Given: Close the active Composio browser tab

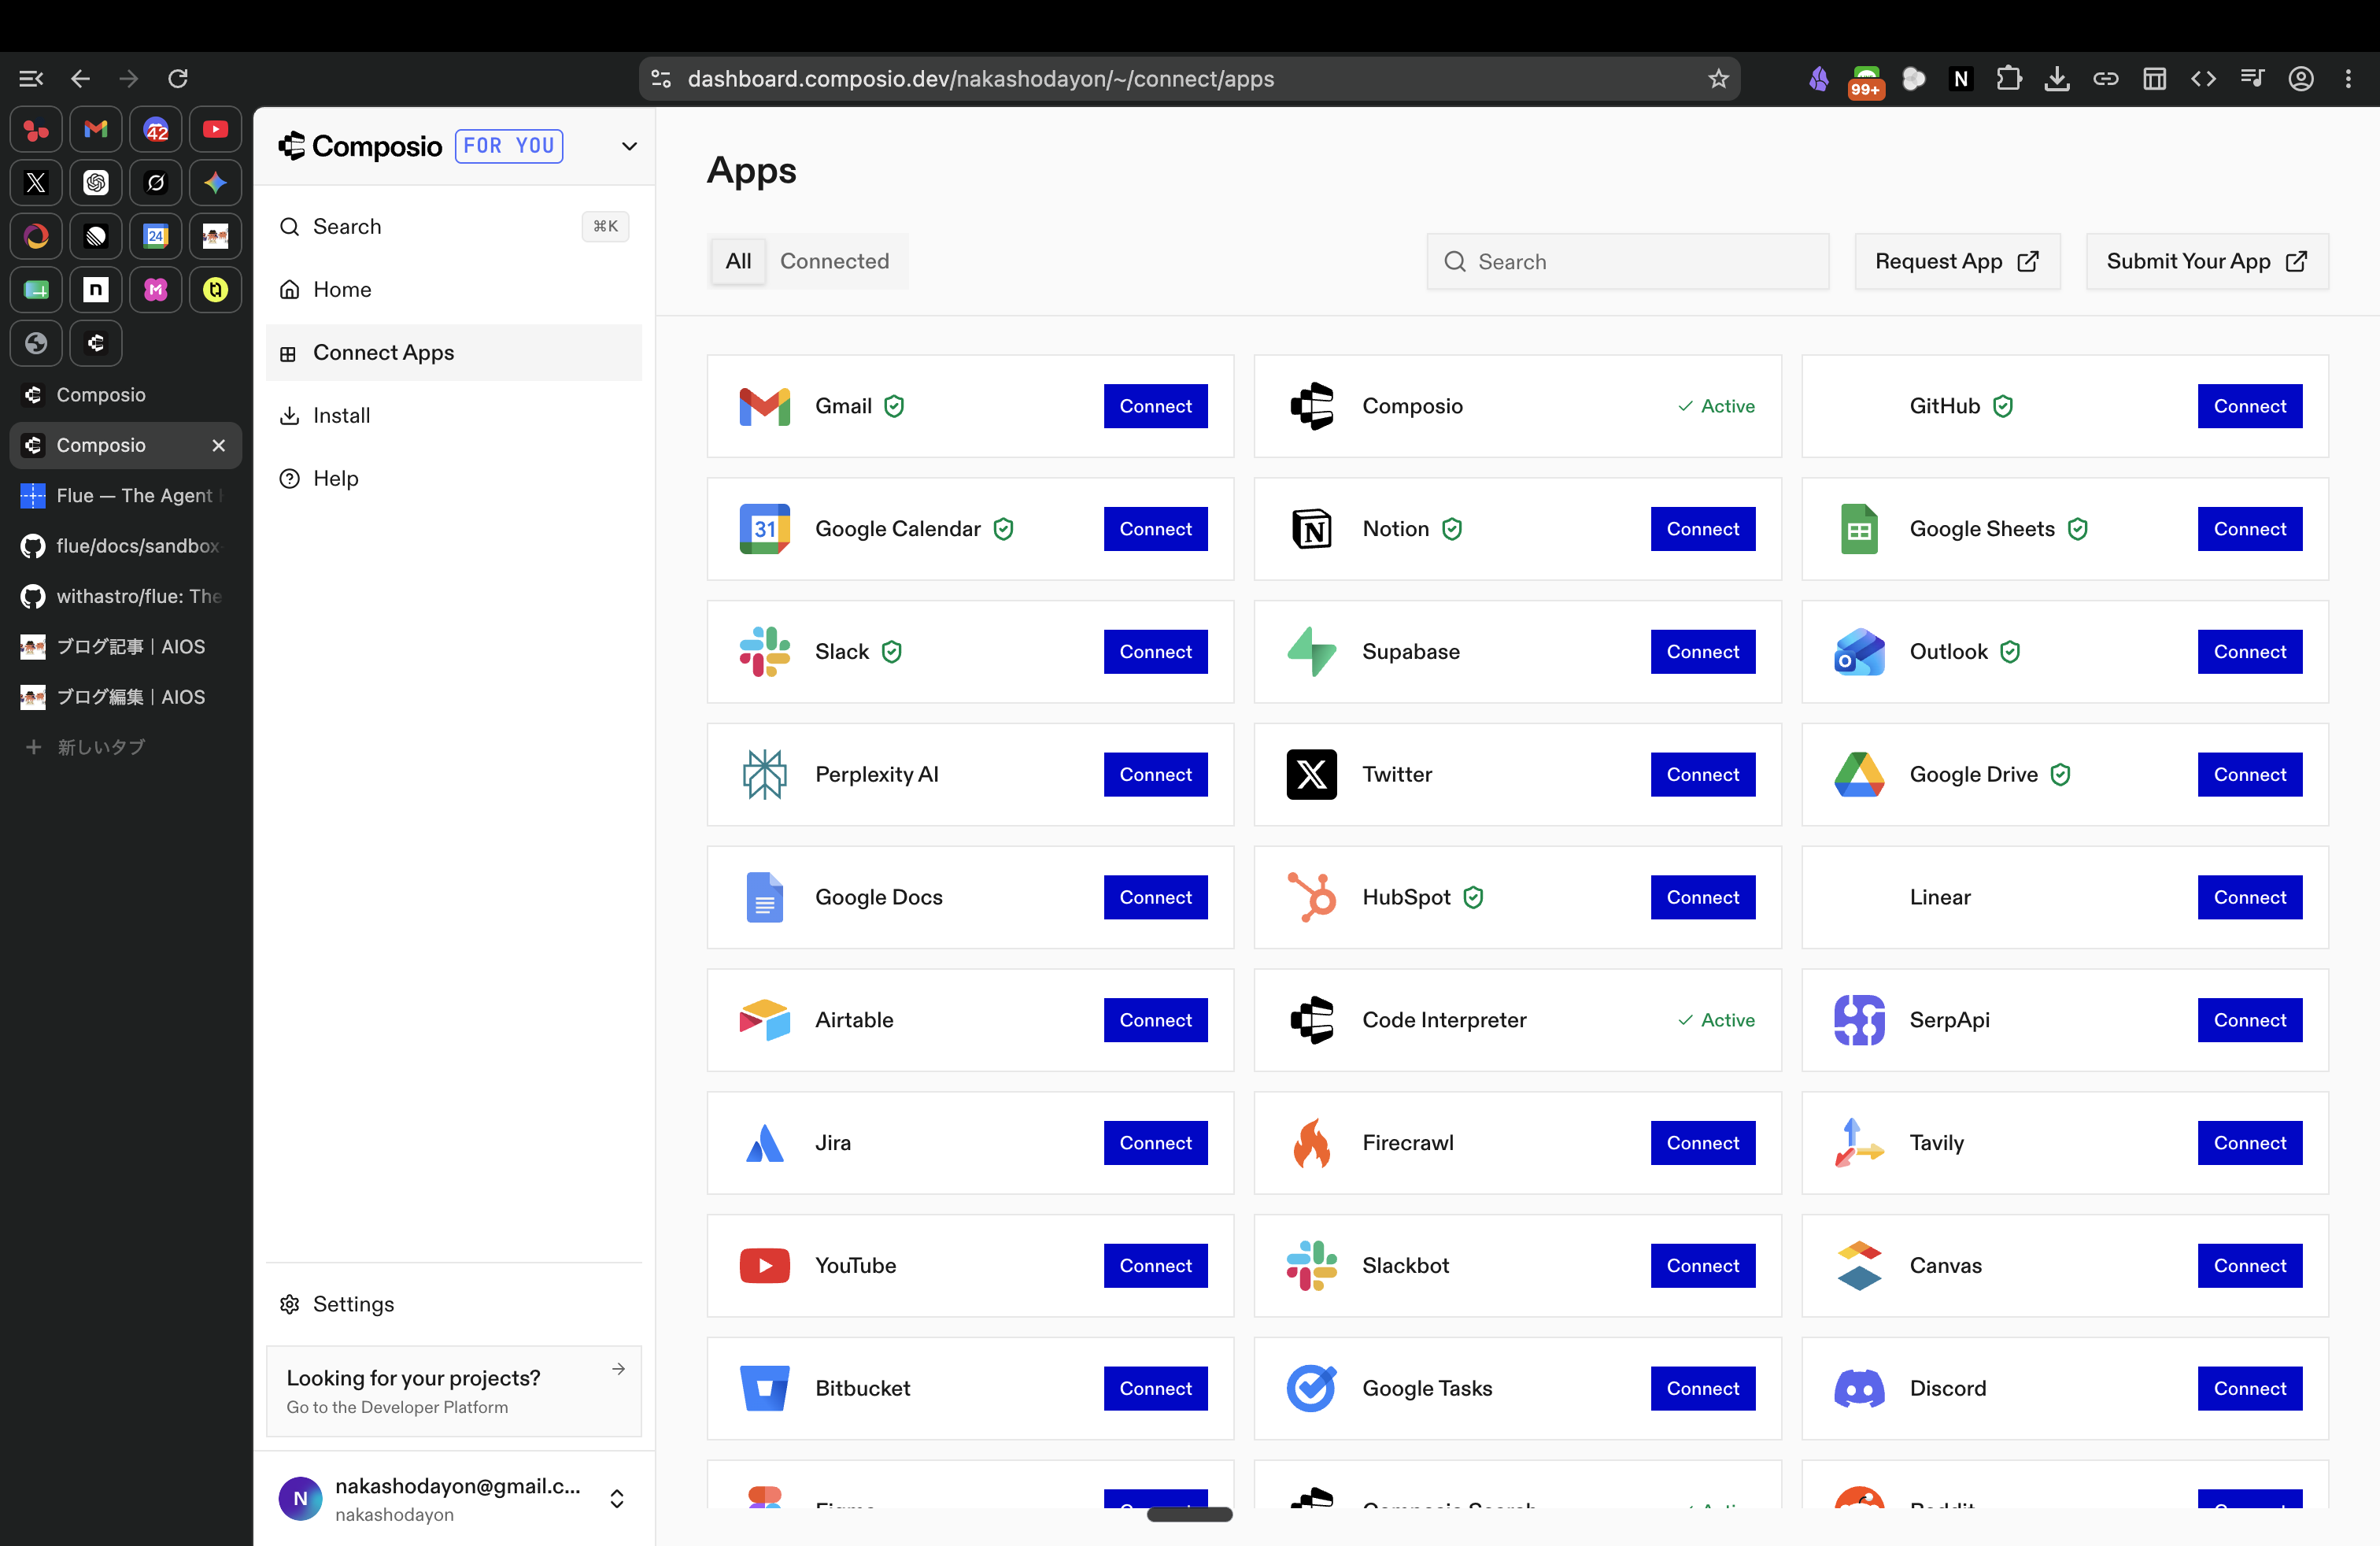Looking at the screenshot, I should tap(219, 445).
